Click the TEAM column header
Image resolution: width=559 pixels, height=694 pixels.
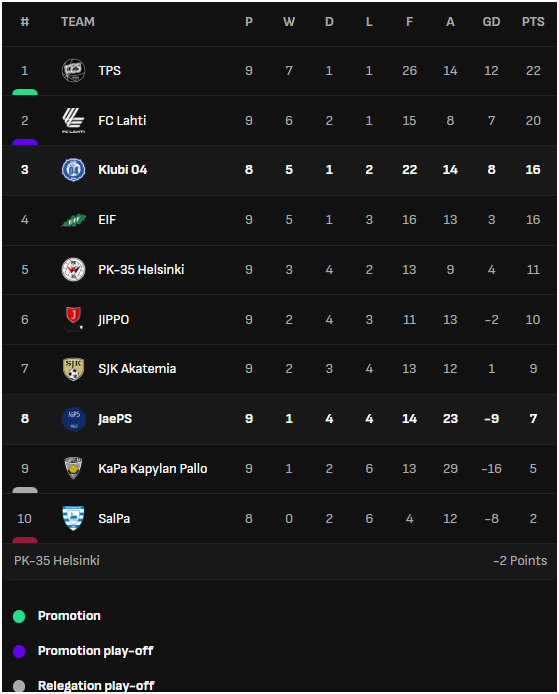(x=78, y=22)
